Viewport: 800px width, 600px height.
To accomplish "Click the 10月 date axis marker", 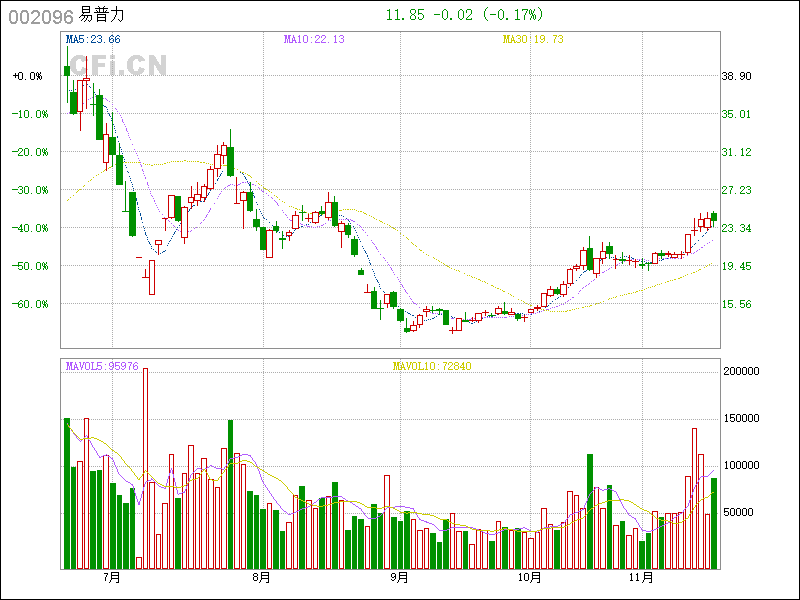I will (x=530, y=578).
